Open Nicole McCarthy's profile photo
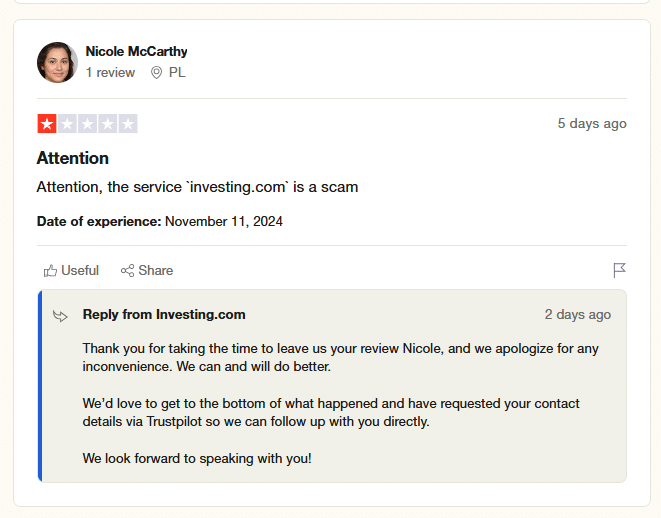The height and width of the screenshot is (518, 661). 57,62
